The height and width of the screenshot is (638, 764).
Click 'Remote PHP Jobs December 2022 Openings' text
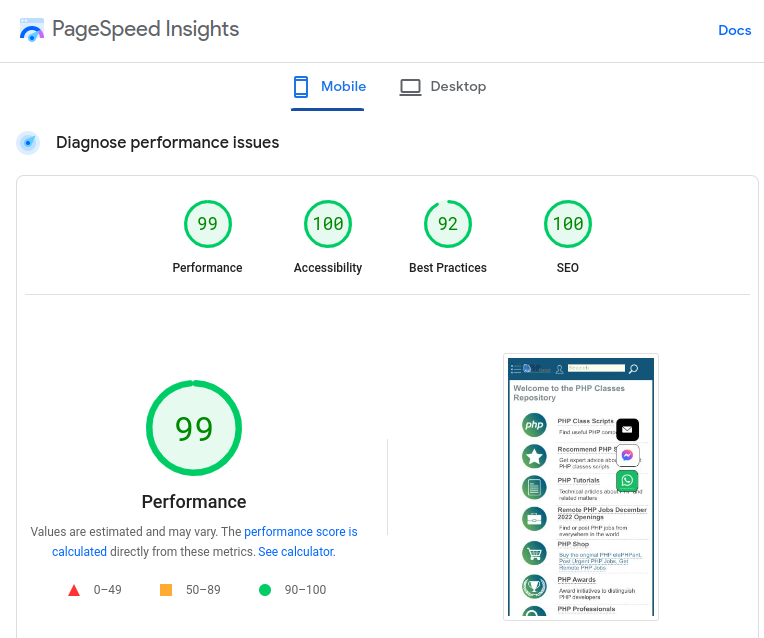tap(602, 514)
